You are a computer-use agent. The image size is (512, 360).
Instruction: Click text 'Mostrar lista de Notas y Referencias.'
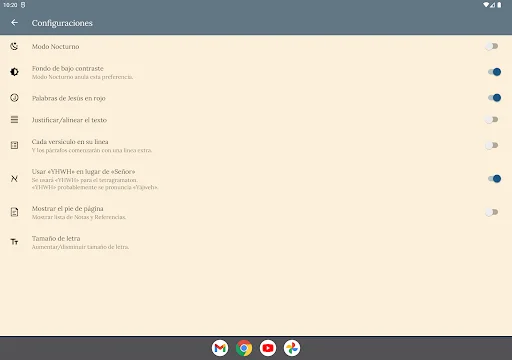tap(79, 217)
